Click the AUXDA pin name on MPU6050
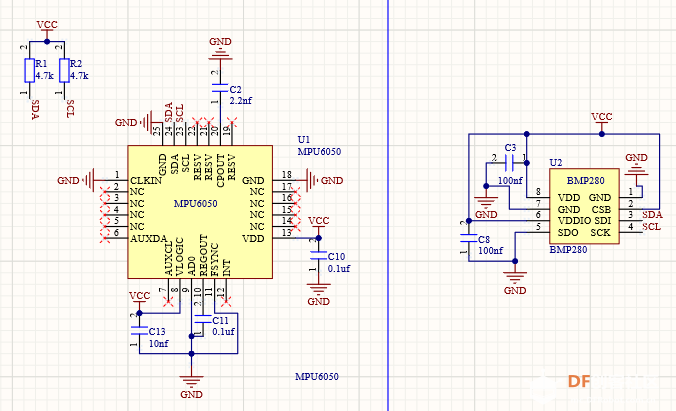Viewport: 676px width, 411px height. (149, 239)
